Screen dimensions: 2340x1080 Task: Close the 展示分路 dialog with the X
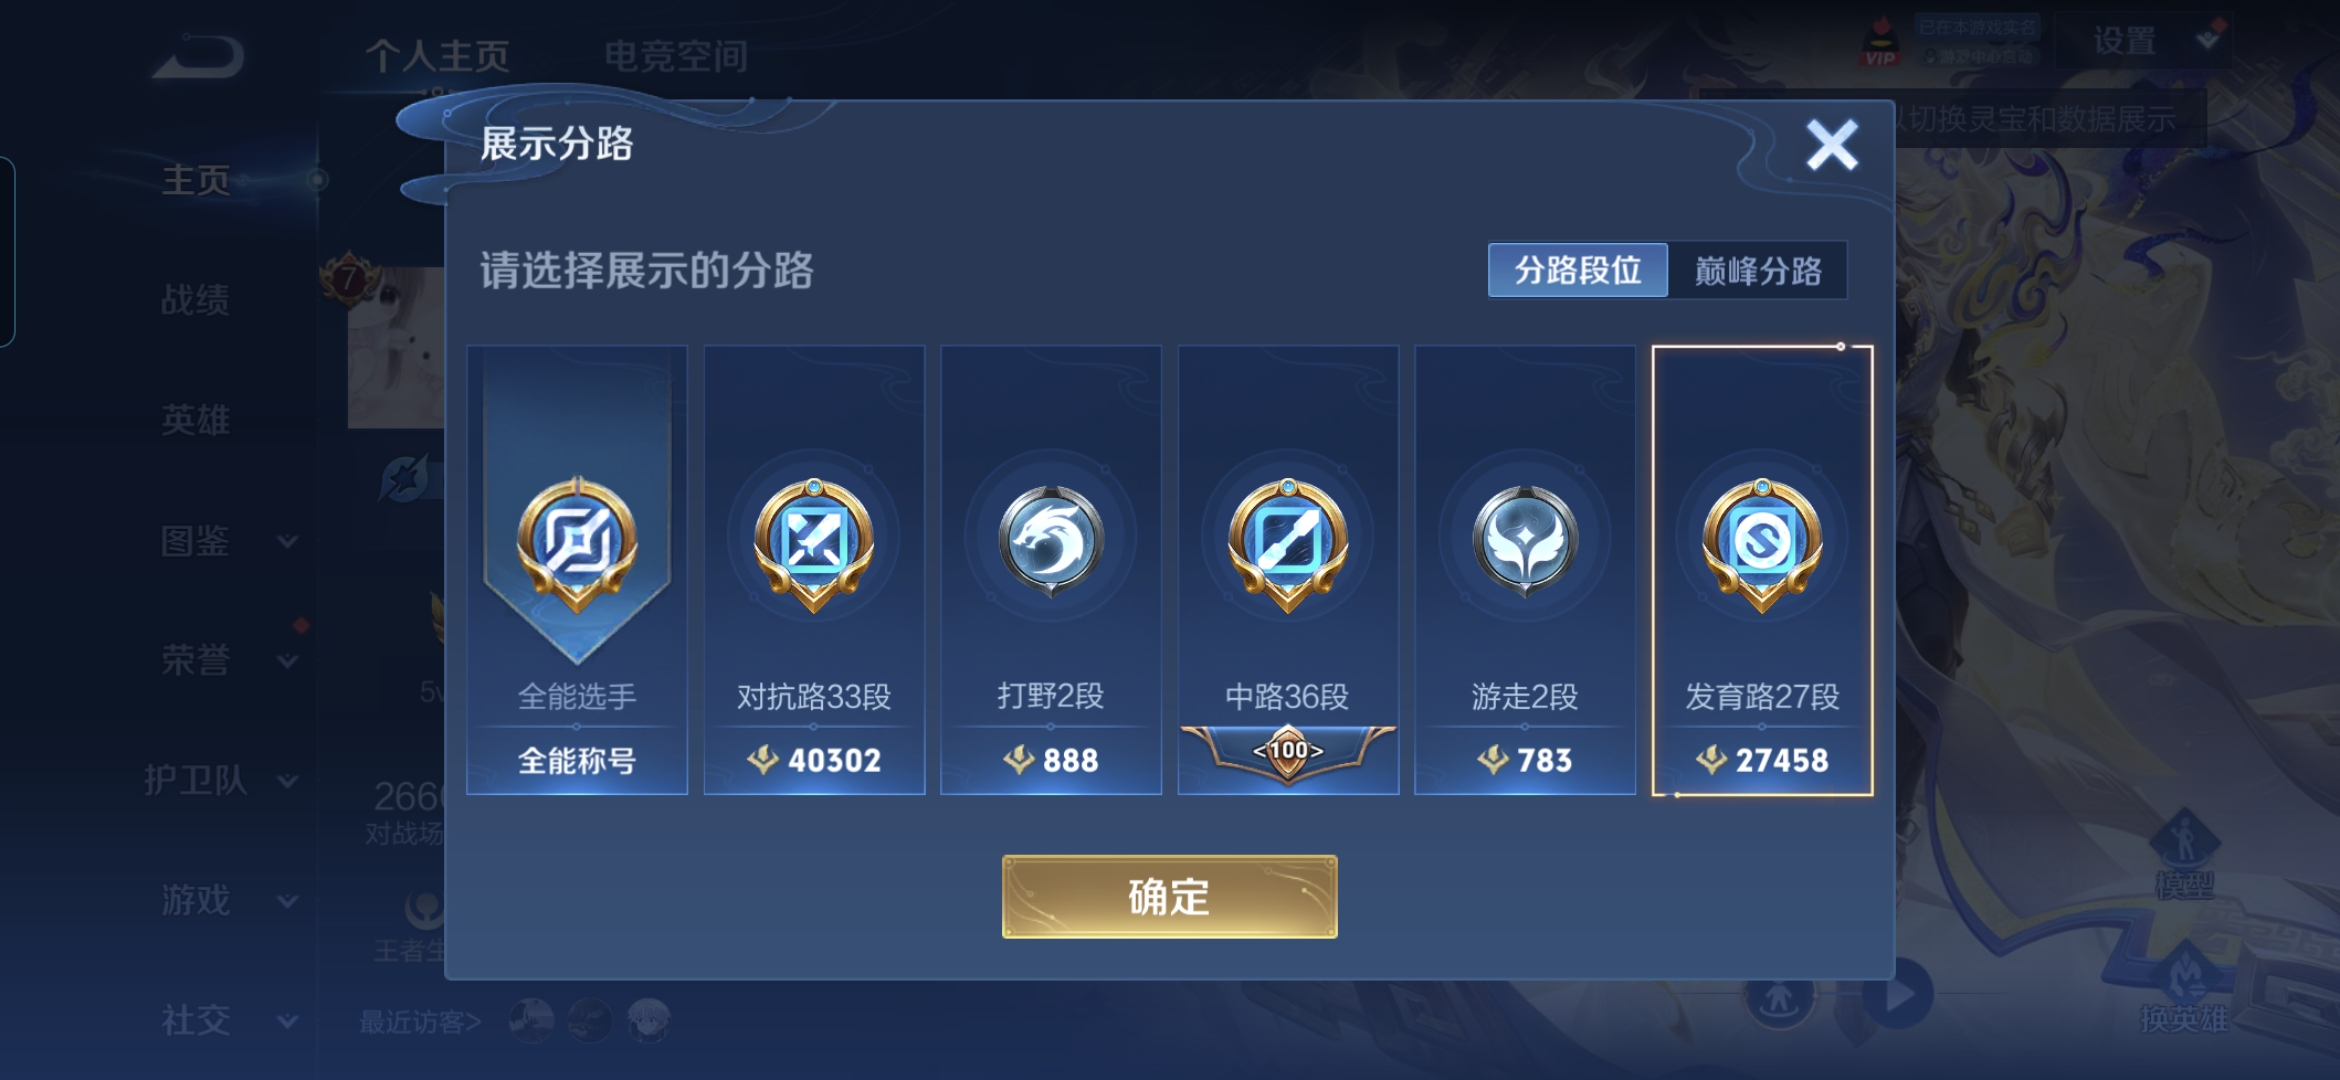1832,145
